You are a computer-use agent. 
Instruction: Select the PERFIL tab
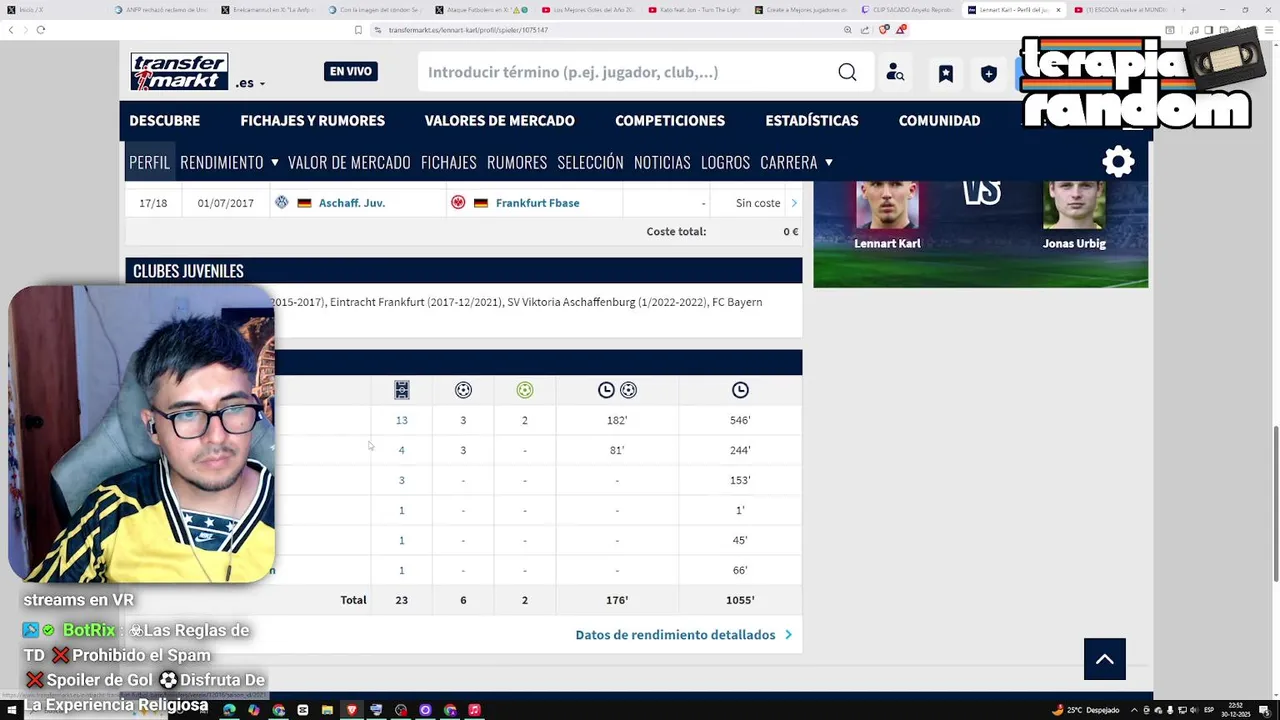tap(150, 162)
